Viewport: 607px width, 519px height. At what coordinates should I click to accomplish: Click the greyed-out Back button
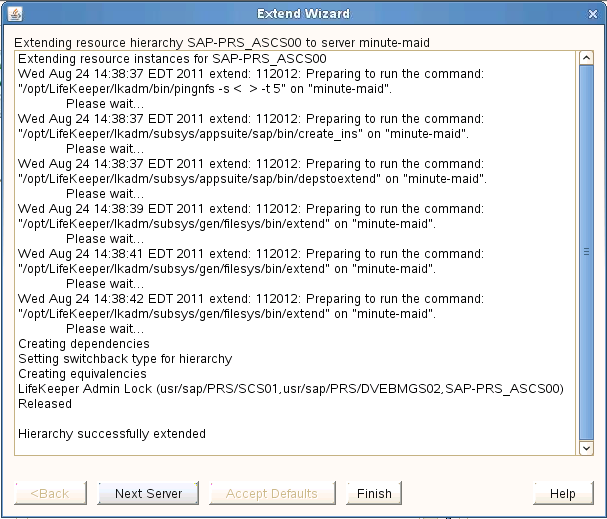coord(50,493)
